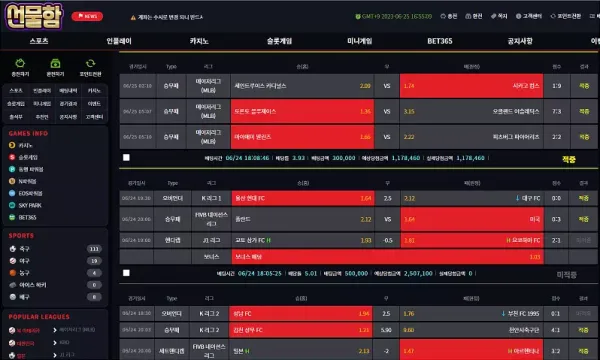The width and height of the screenshot is (600, 360).
Task: Click the red 슬롯게임 icon under Games Info
Action: (x=12, y=157)
